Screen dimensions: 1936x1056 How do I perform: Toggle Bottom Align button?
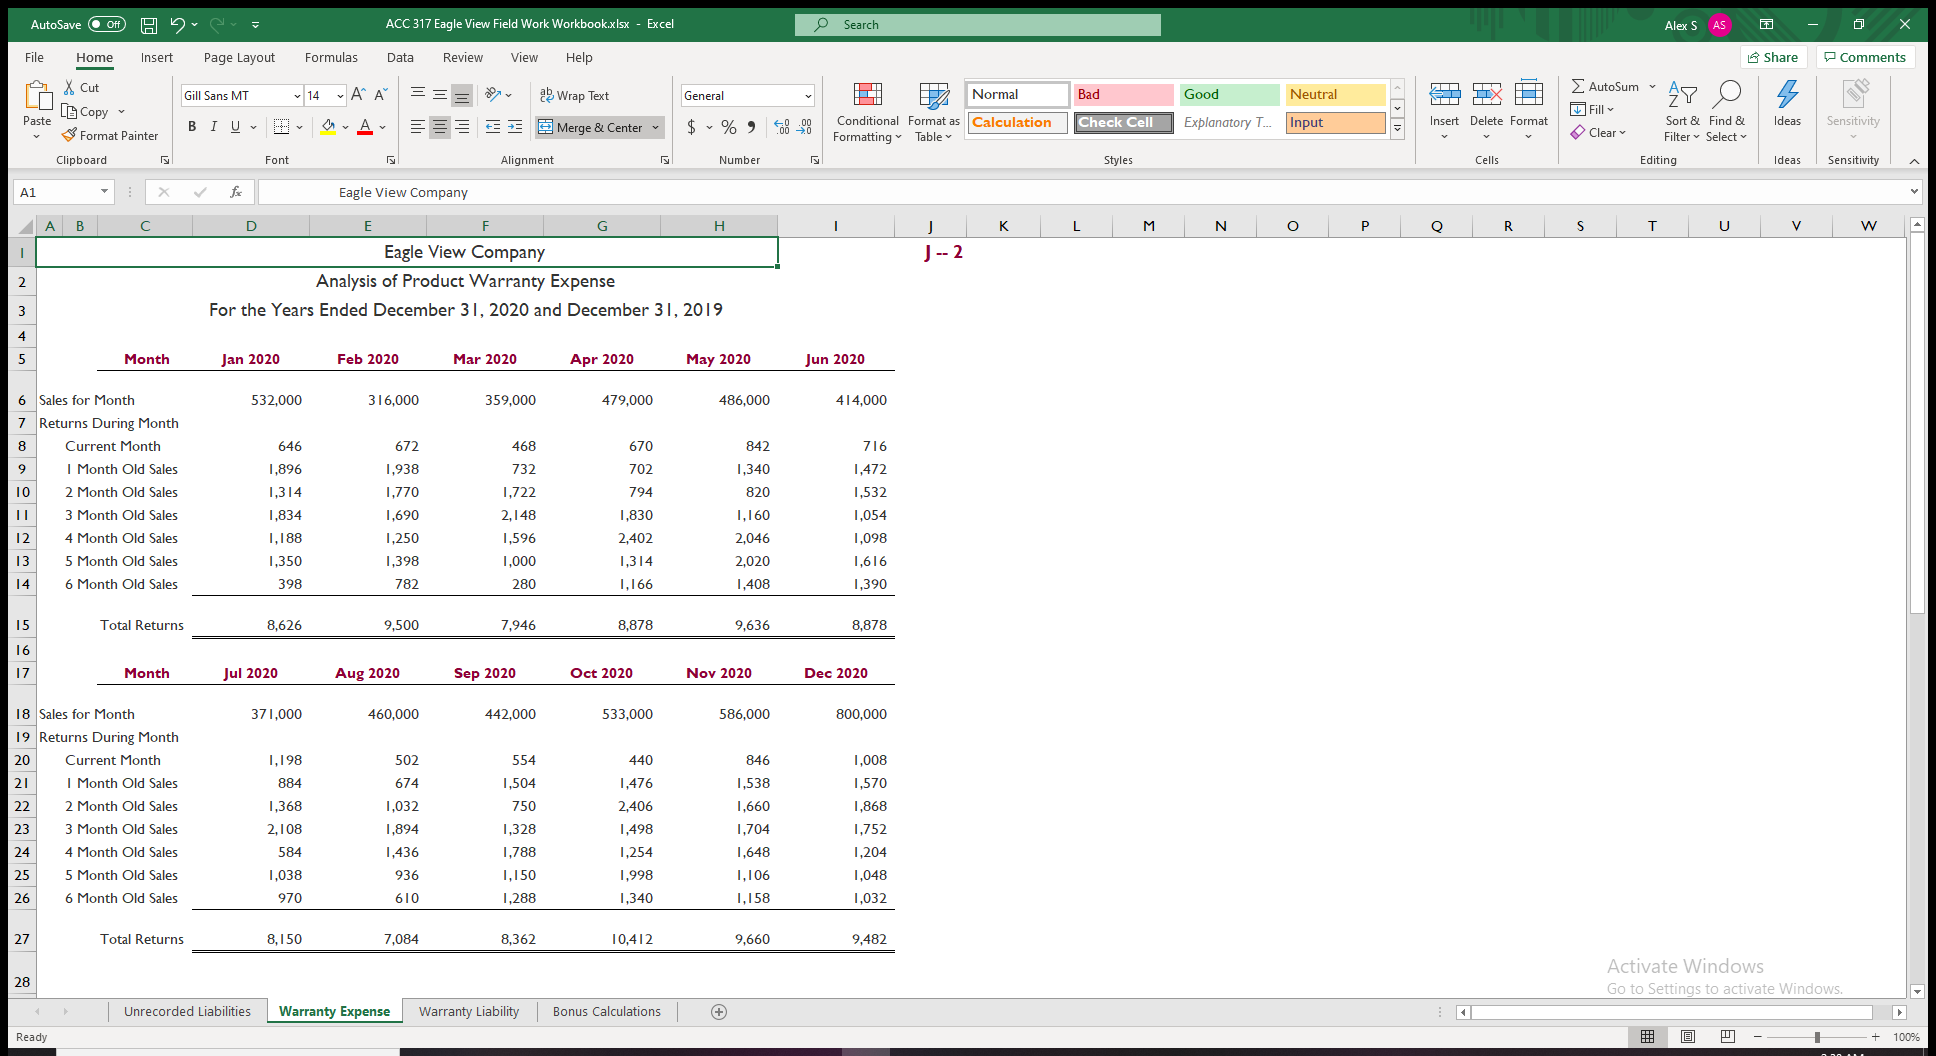pos(462,95)
